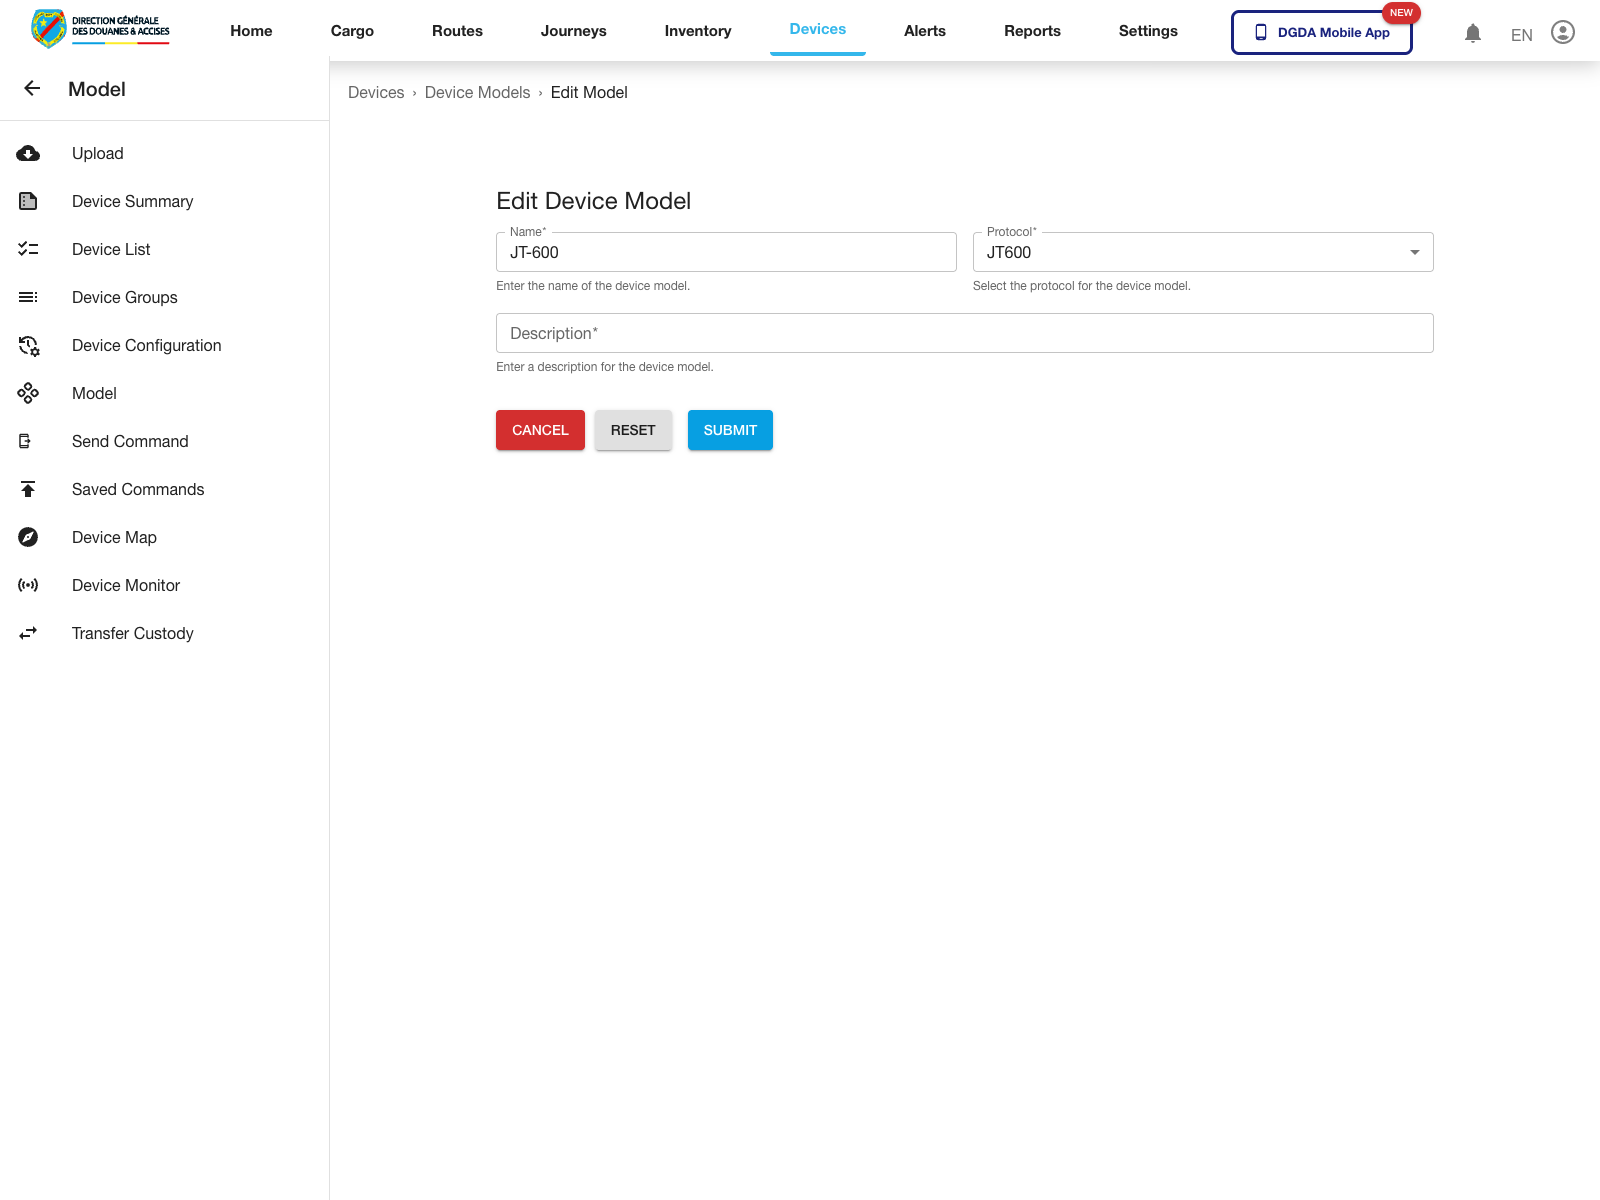Viewport: 1600px width, 1200px height.
Task: Switch to the Devices tab in navigation
Action: (817, 30)
